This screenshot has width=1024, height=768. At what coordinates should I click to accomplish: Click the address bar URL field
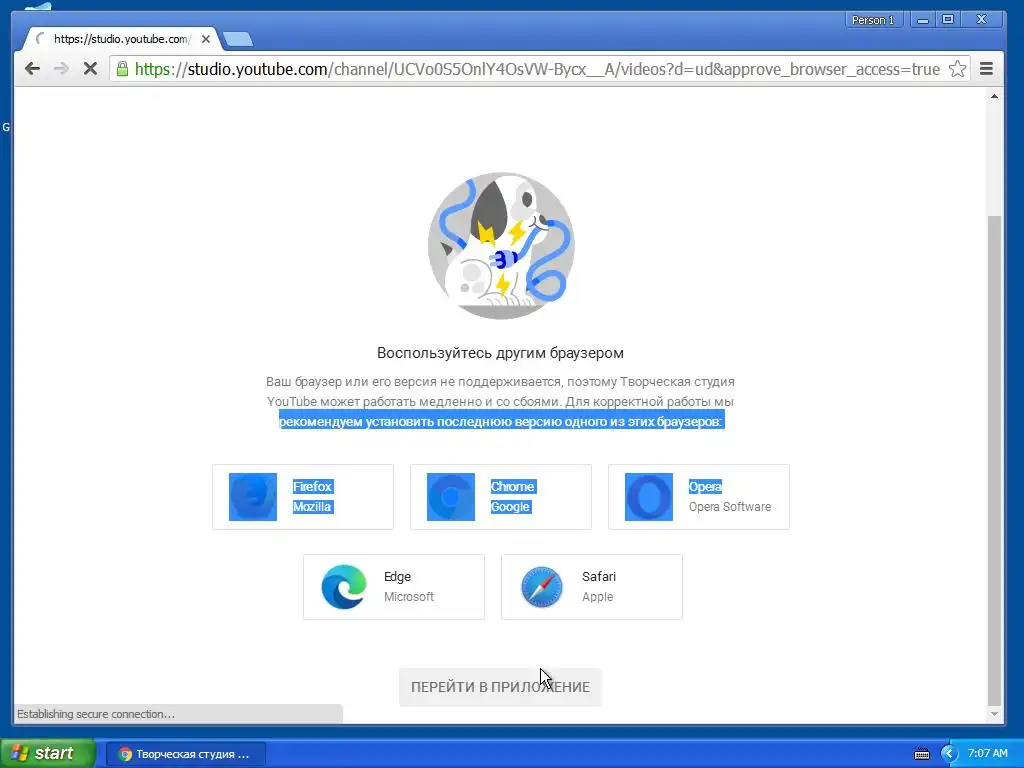[537, 69]
